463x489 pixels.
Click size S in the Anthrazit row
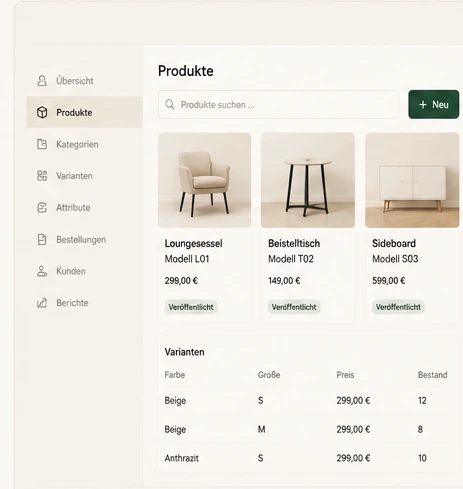click(x=260, y=458)
